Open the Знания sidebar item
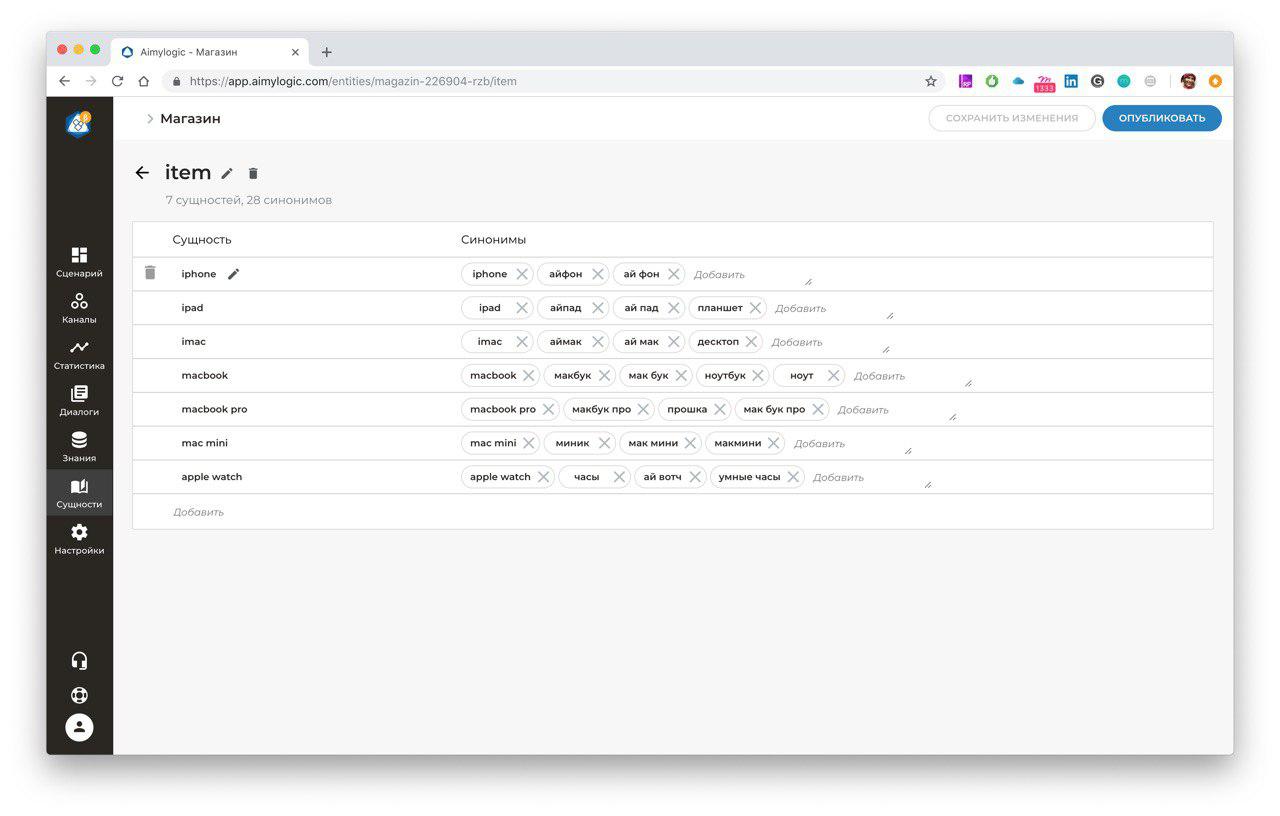 coord(79,446)
